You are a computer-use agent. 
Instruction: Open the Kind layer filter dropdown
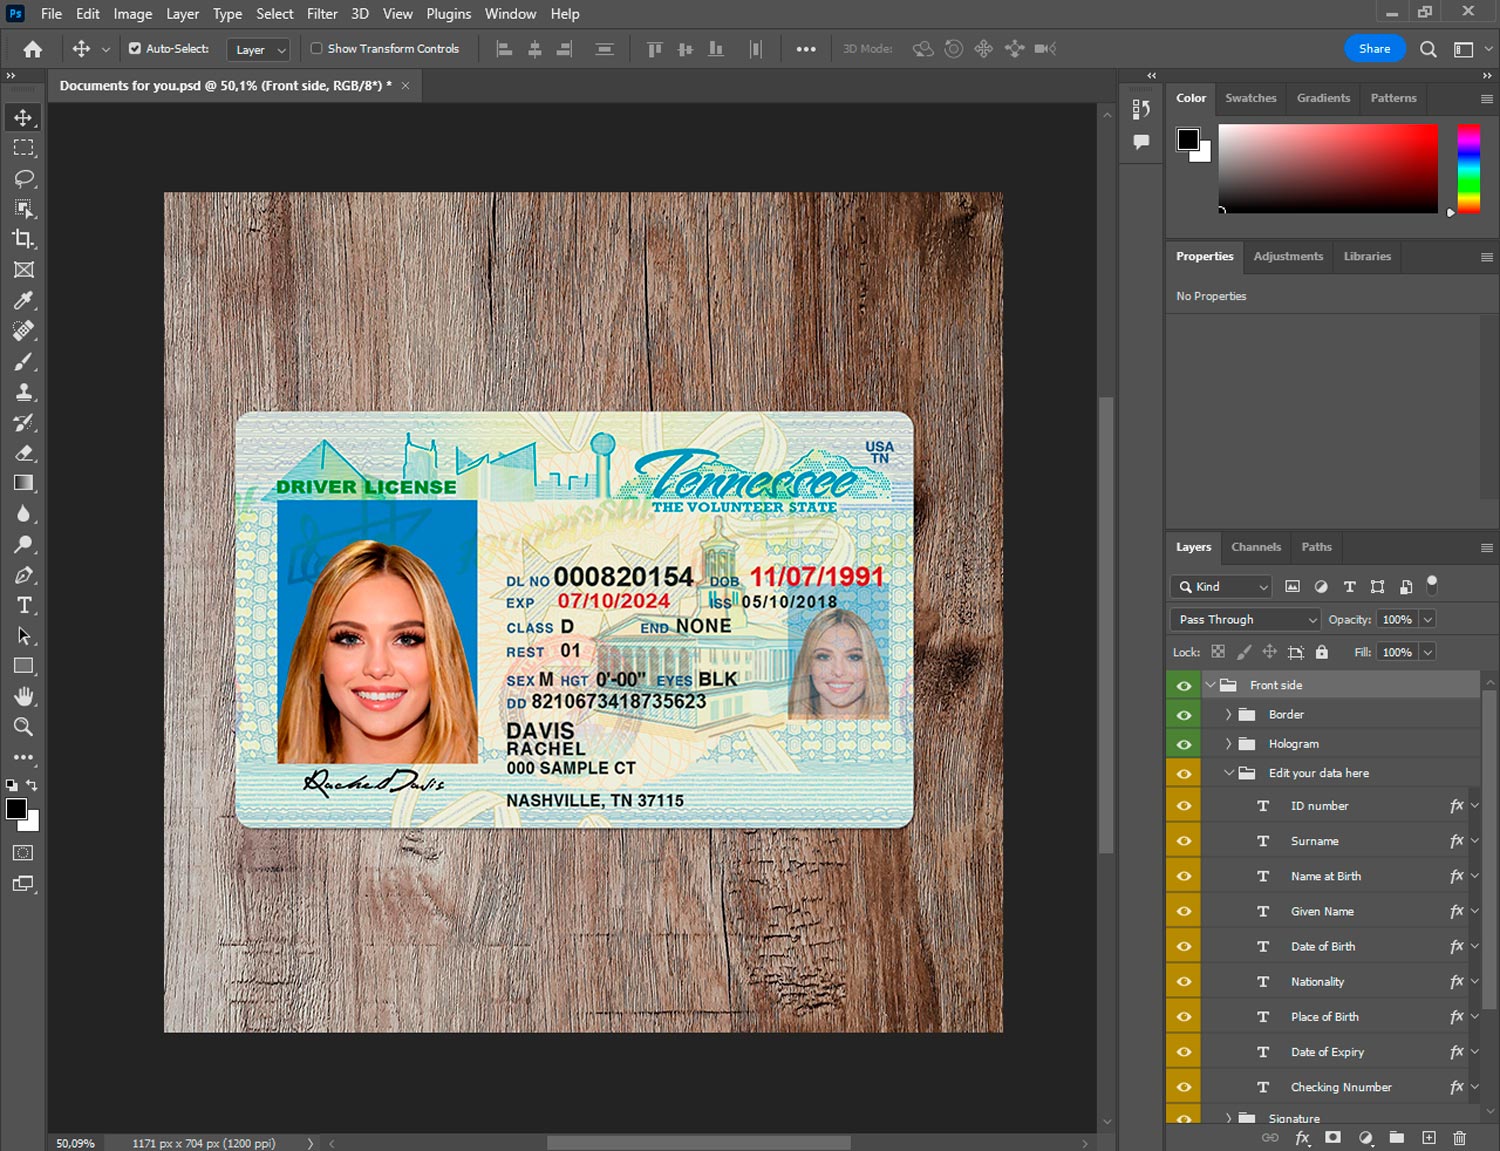tap(1222, 587)
